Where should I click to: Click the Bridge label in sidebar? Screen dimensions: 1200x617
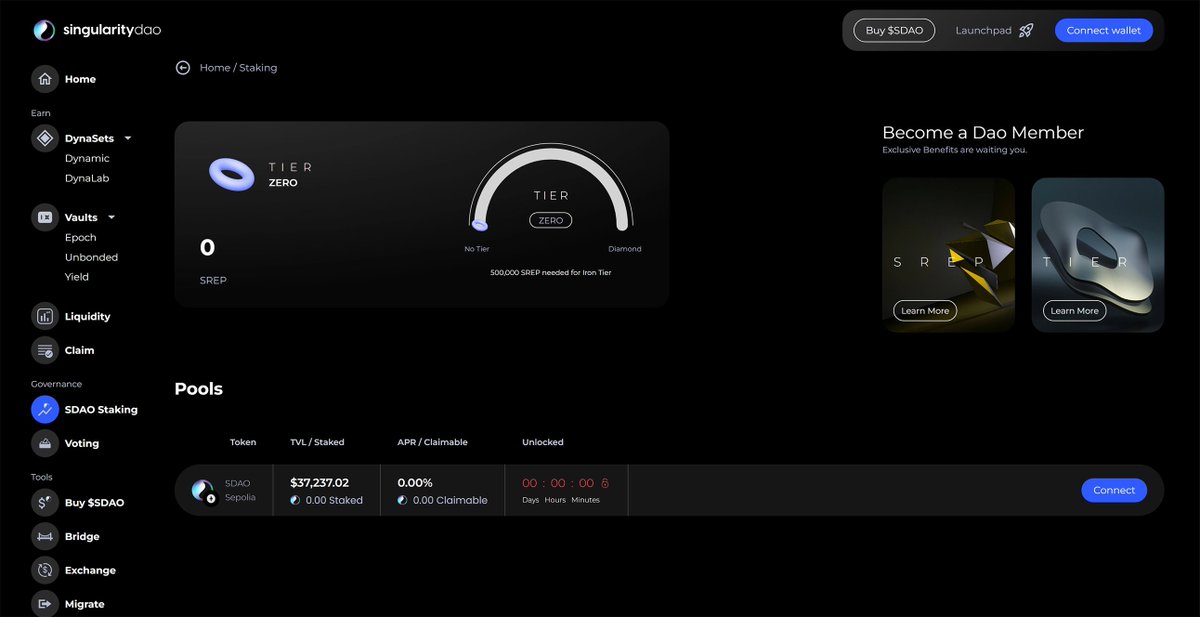(82, 536)
